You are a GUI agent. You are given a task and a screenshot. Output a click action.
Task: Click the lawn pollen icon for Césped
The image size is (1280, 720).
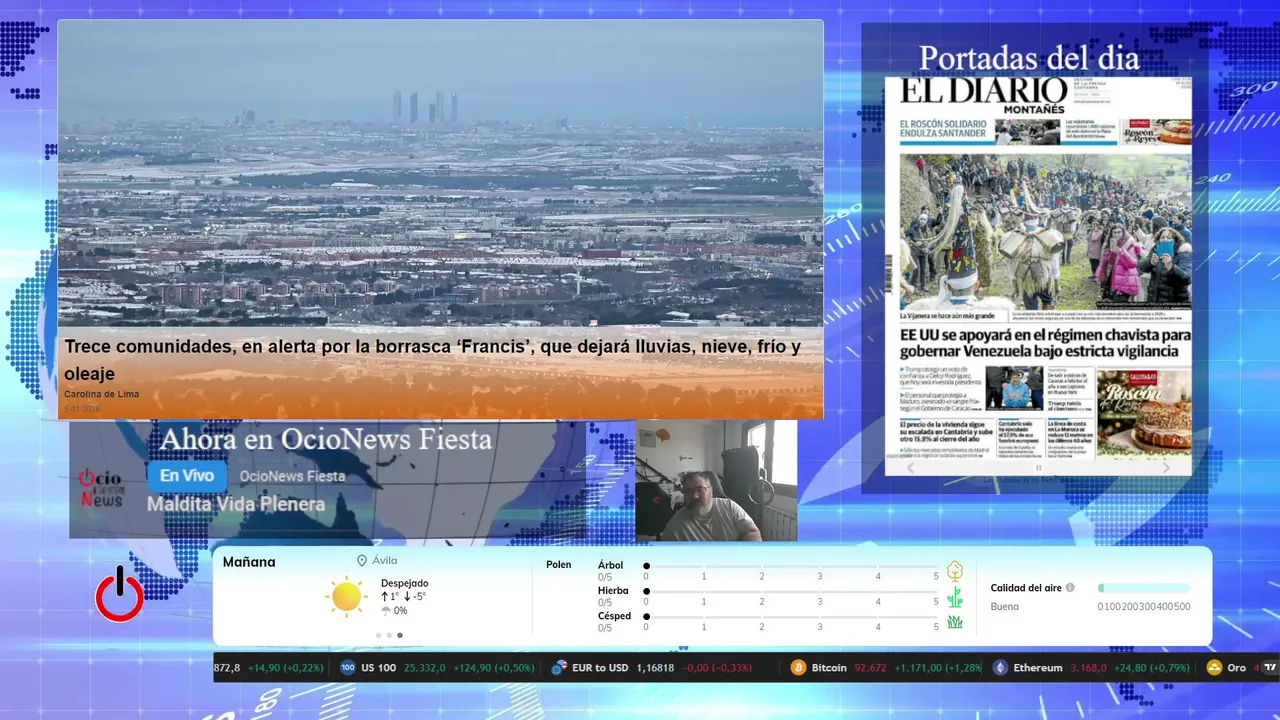click(x=955, y=622)
